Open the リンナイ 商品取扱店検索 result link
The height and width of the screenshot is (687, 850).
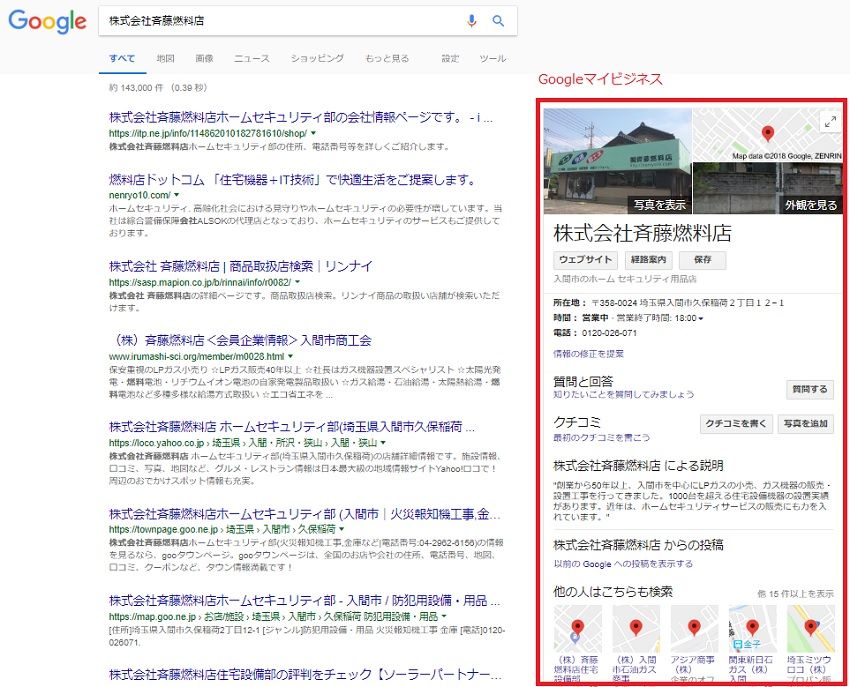[x=240, y=266]
